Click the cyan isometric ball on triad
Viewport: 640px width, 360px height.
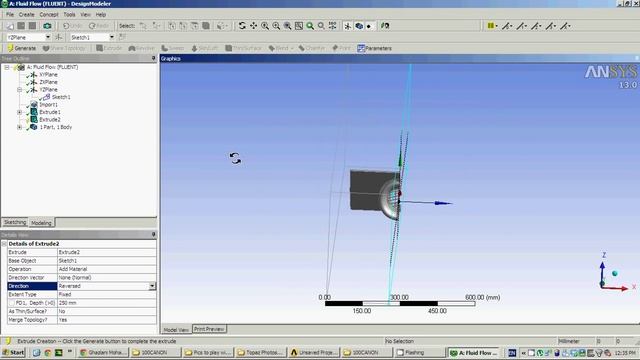pyautogui.click(x=615, y=273)
